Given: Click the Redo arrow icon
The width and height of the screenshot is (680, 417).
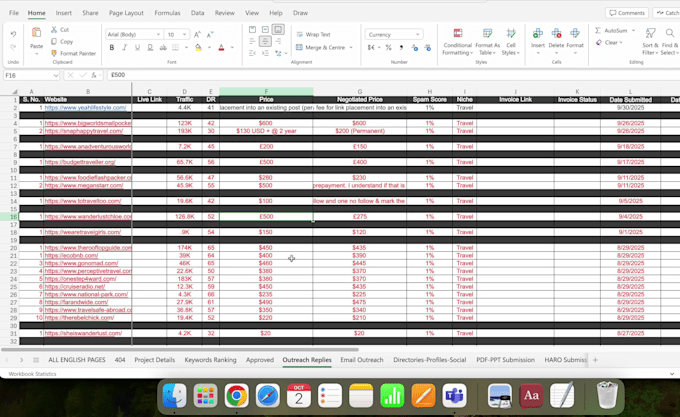Looking at the screenshot, I should 13,47.
